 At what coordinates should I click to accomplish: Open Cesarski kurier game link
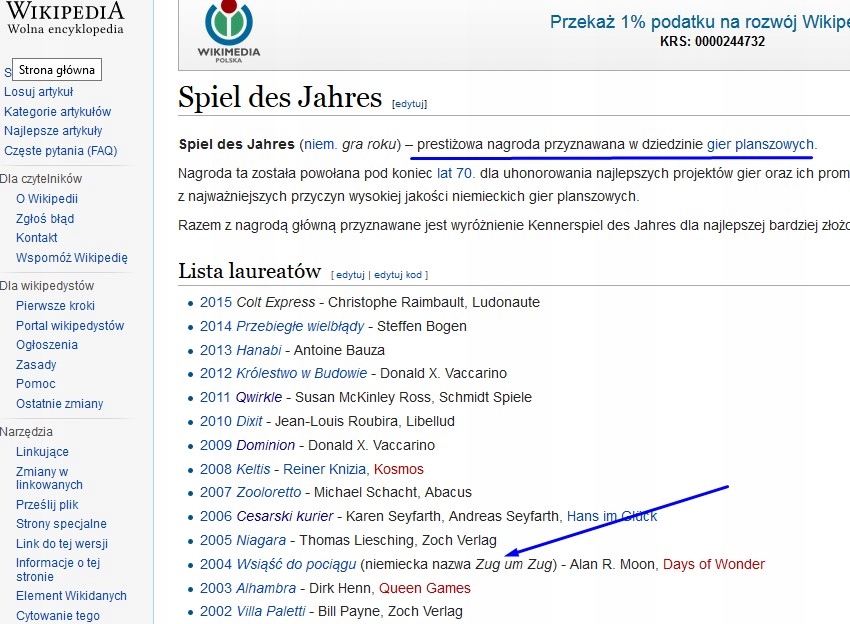pos(285,516)
